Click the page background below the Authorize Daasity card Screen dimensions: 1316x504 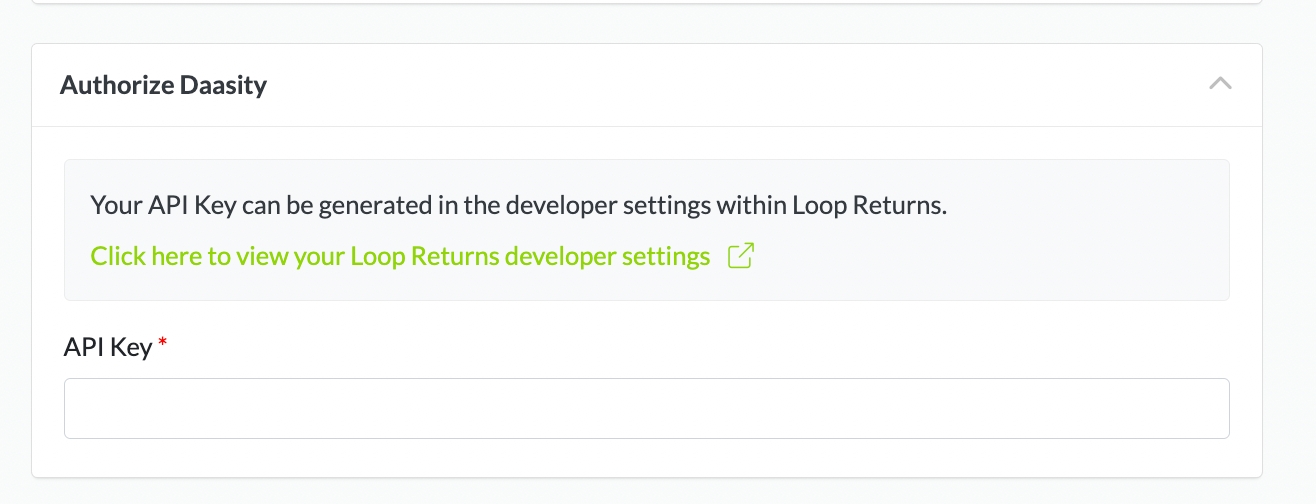[646, 492]
